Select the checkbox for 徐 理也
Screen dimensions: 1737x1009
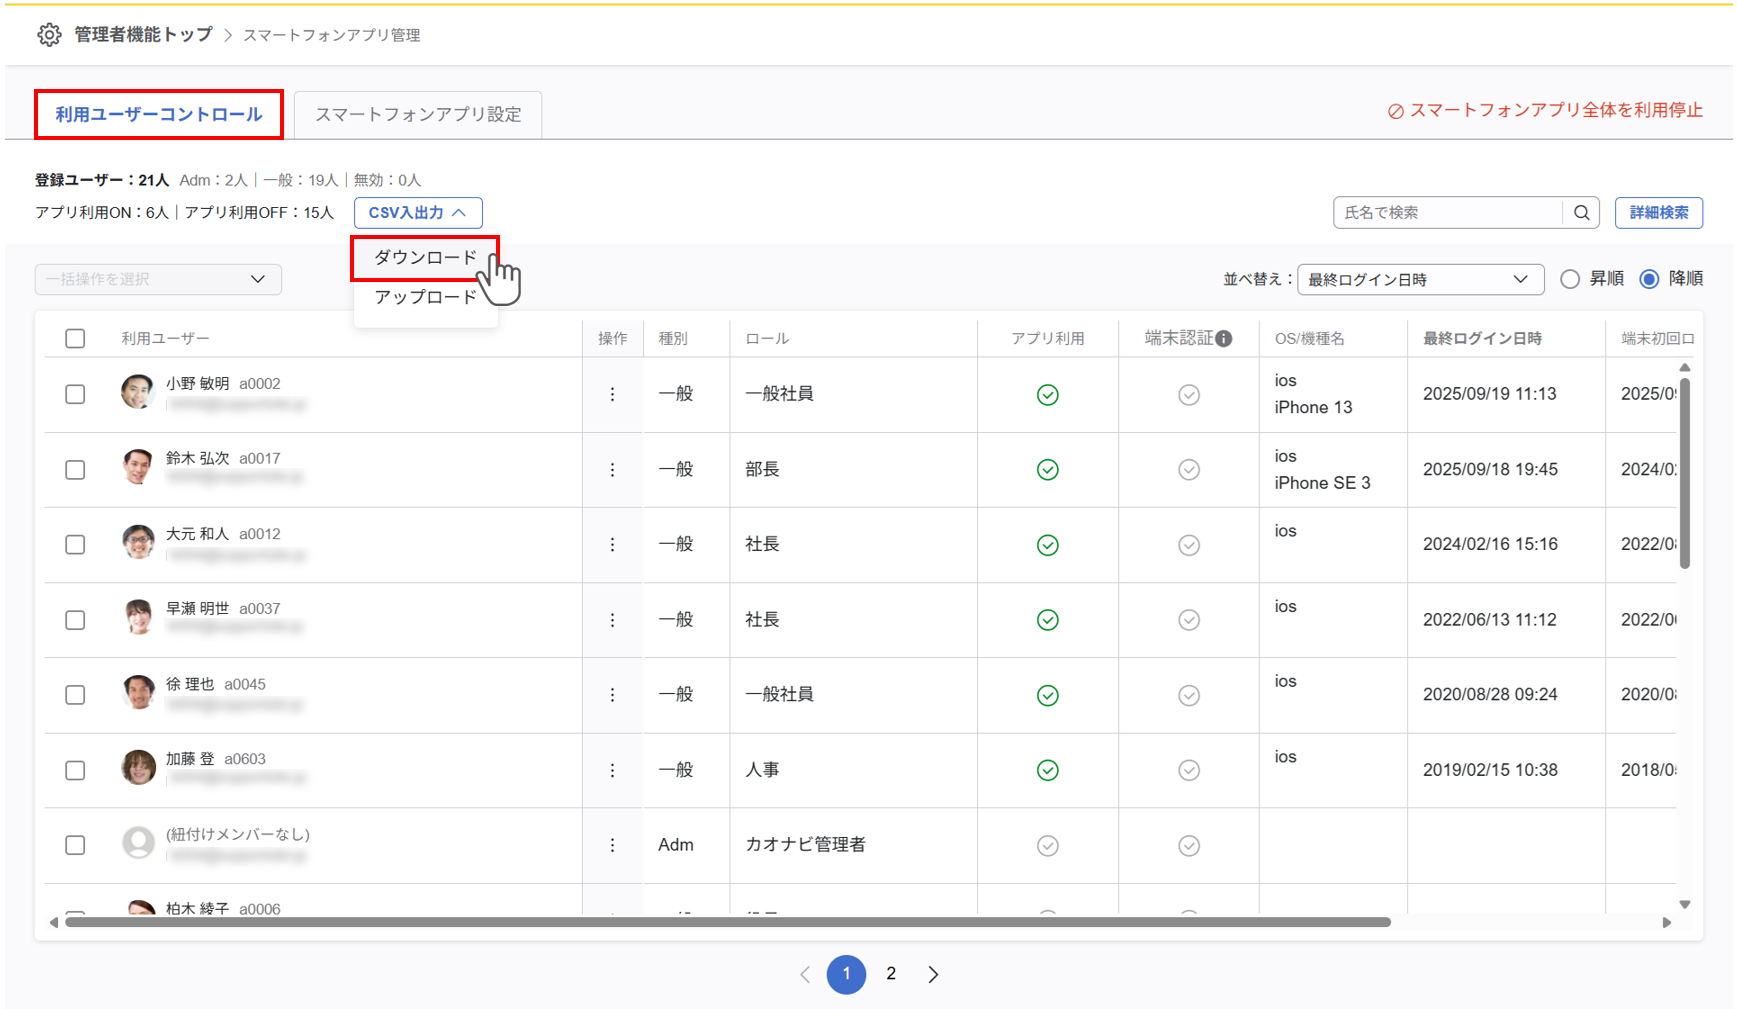tap(75, 695)
